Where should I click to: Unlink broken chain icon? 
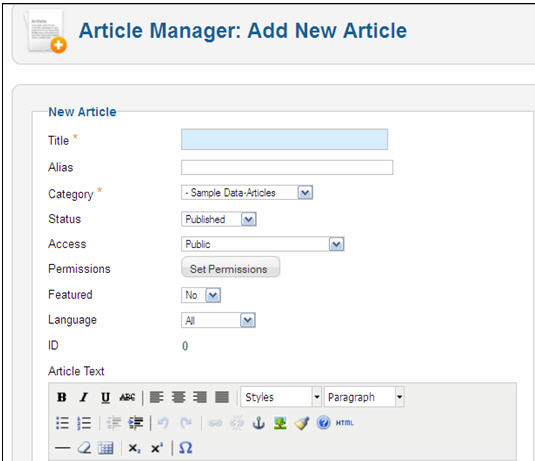pyautogui.click(x=237, y=423)
